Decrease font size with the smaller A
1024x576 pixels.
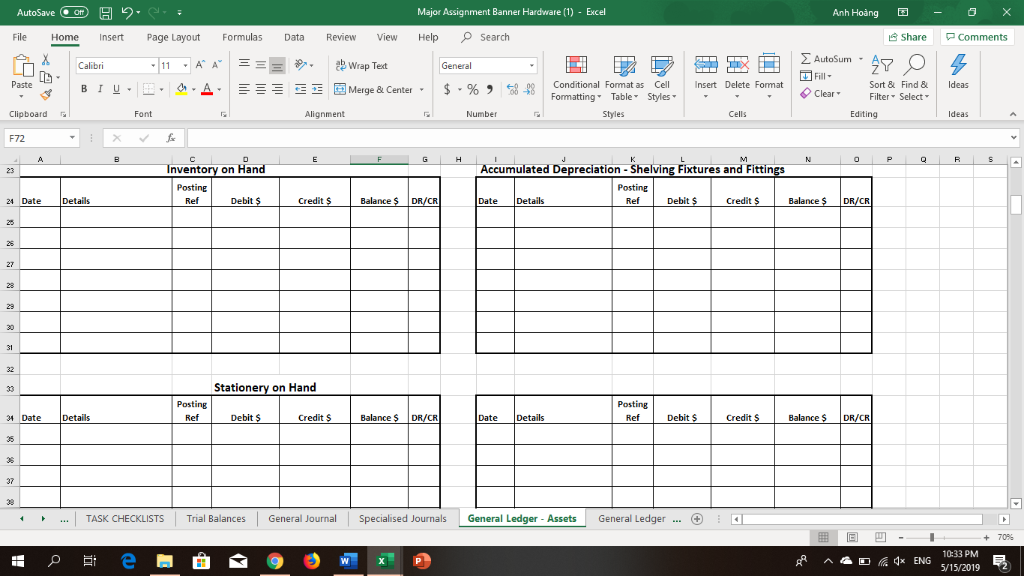216,65
